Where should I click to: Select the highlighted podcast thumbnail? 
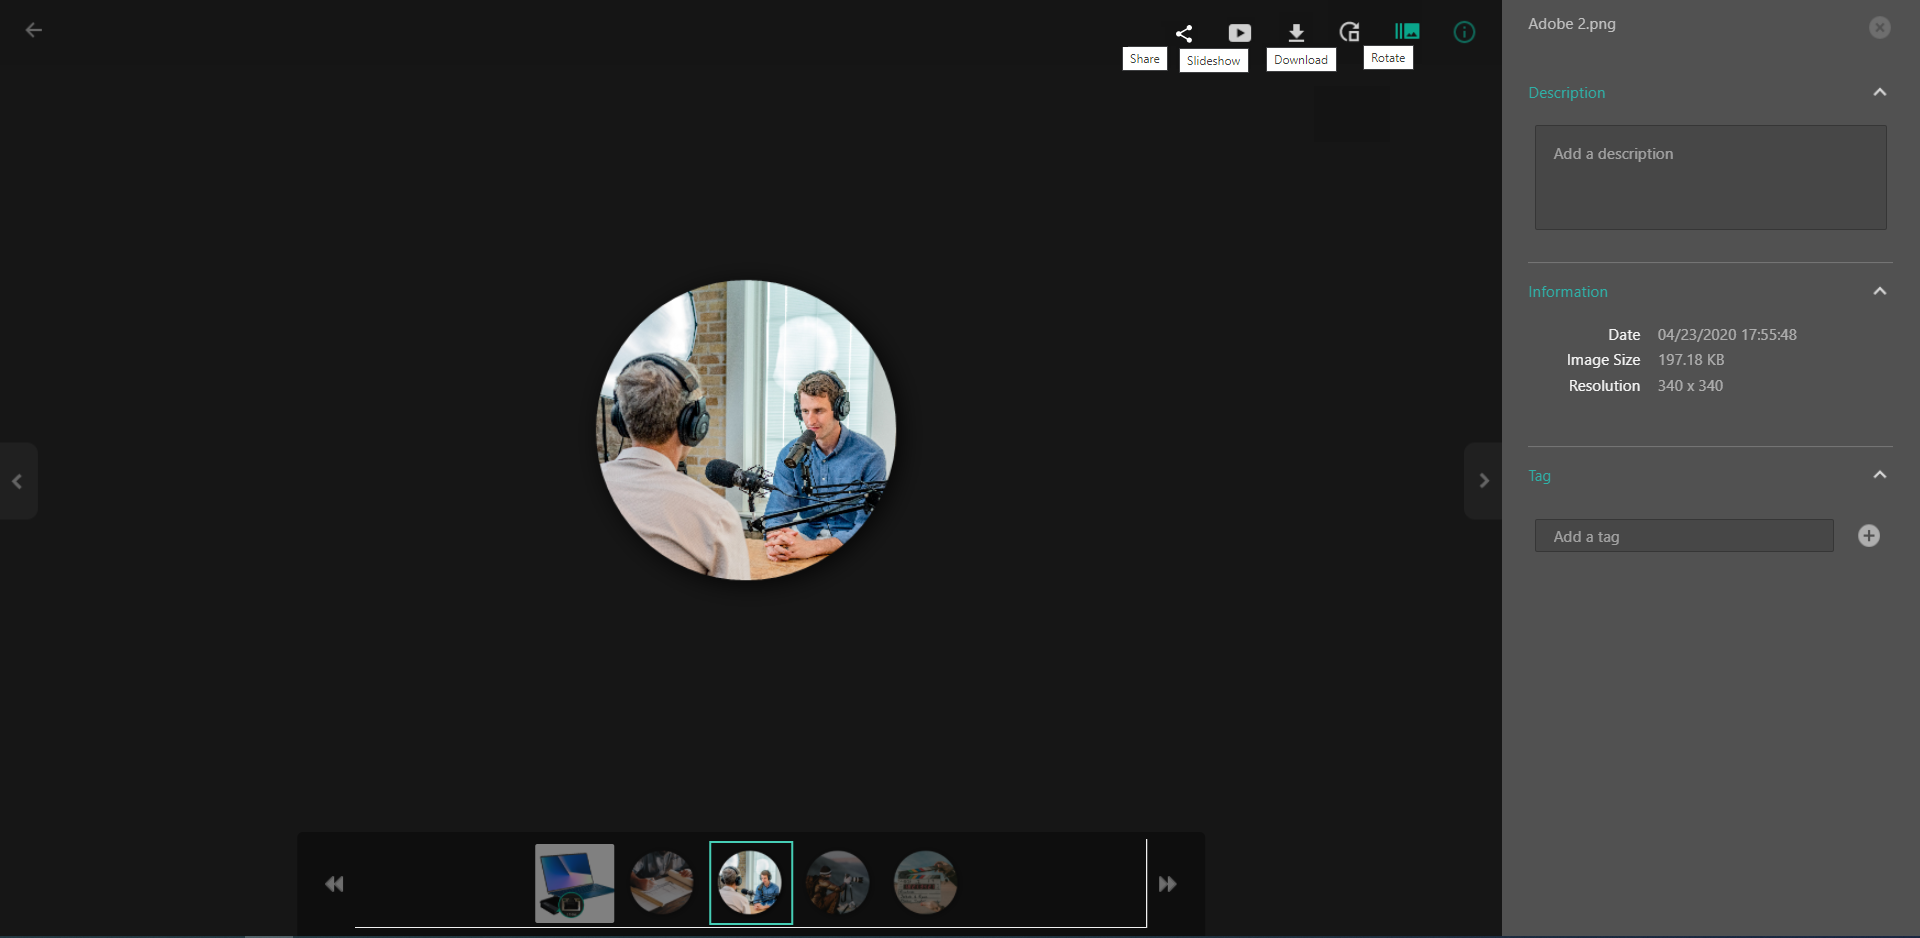pos(751,883)
